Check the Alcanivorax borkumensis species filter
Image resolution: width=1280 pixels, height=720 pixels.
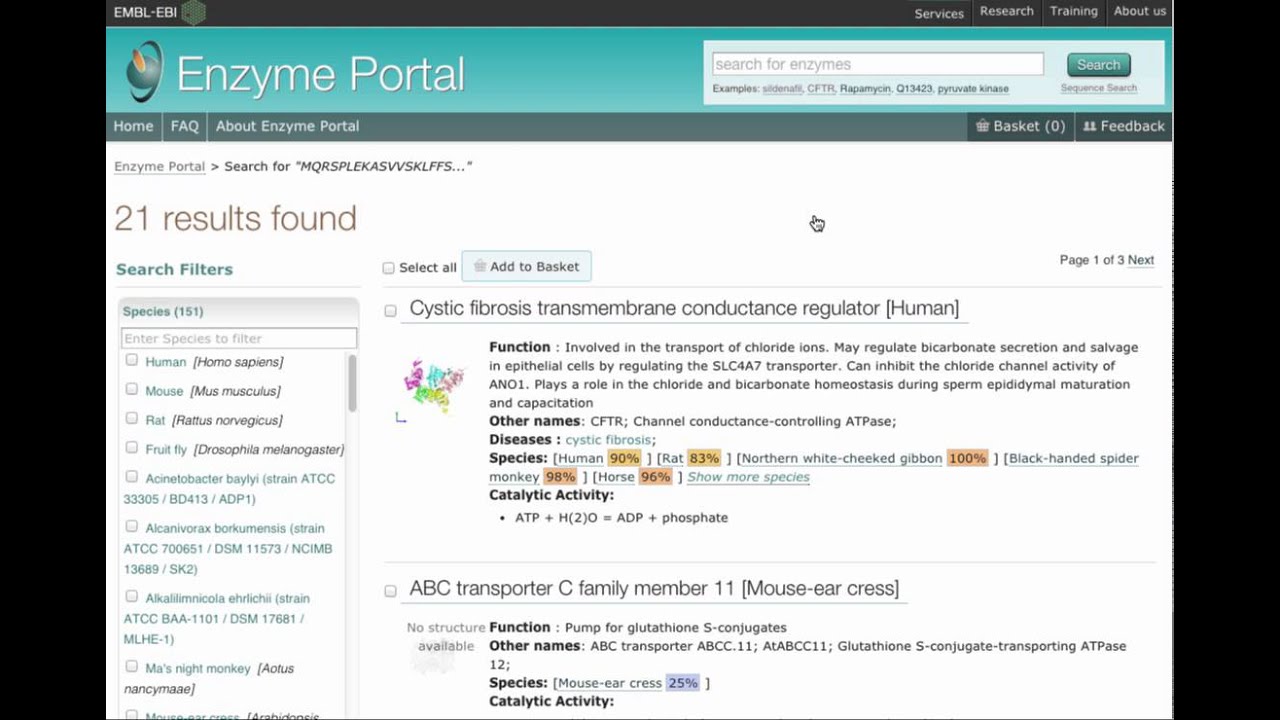coord(131,526)
